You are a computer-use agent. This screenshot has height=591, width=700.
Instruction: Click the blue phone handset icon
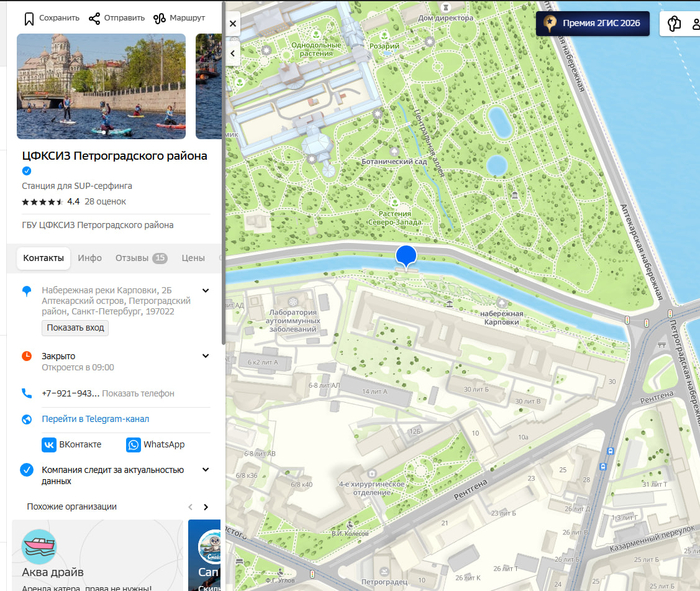click(27, 393)
